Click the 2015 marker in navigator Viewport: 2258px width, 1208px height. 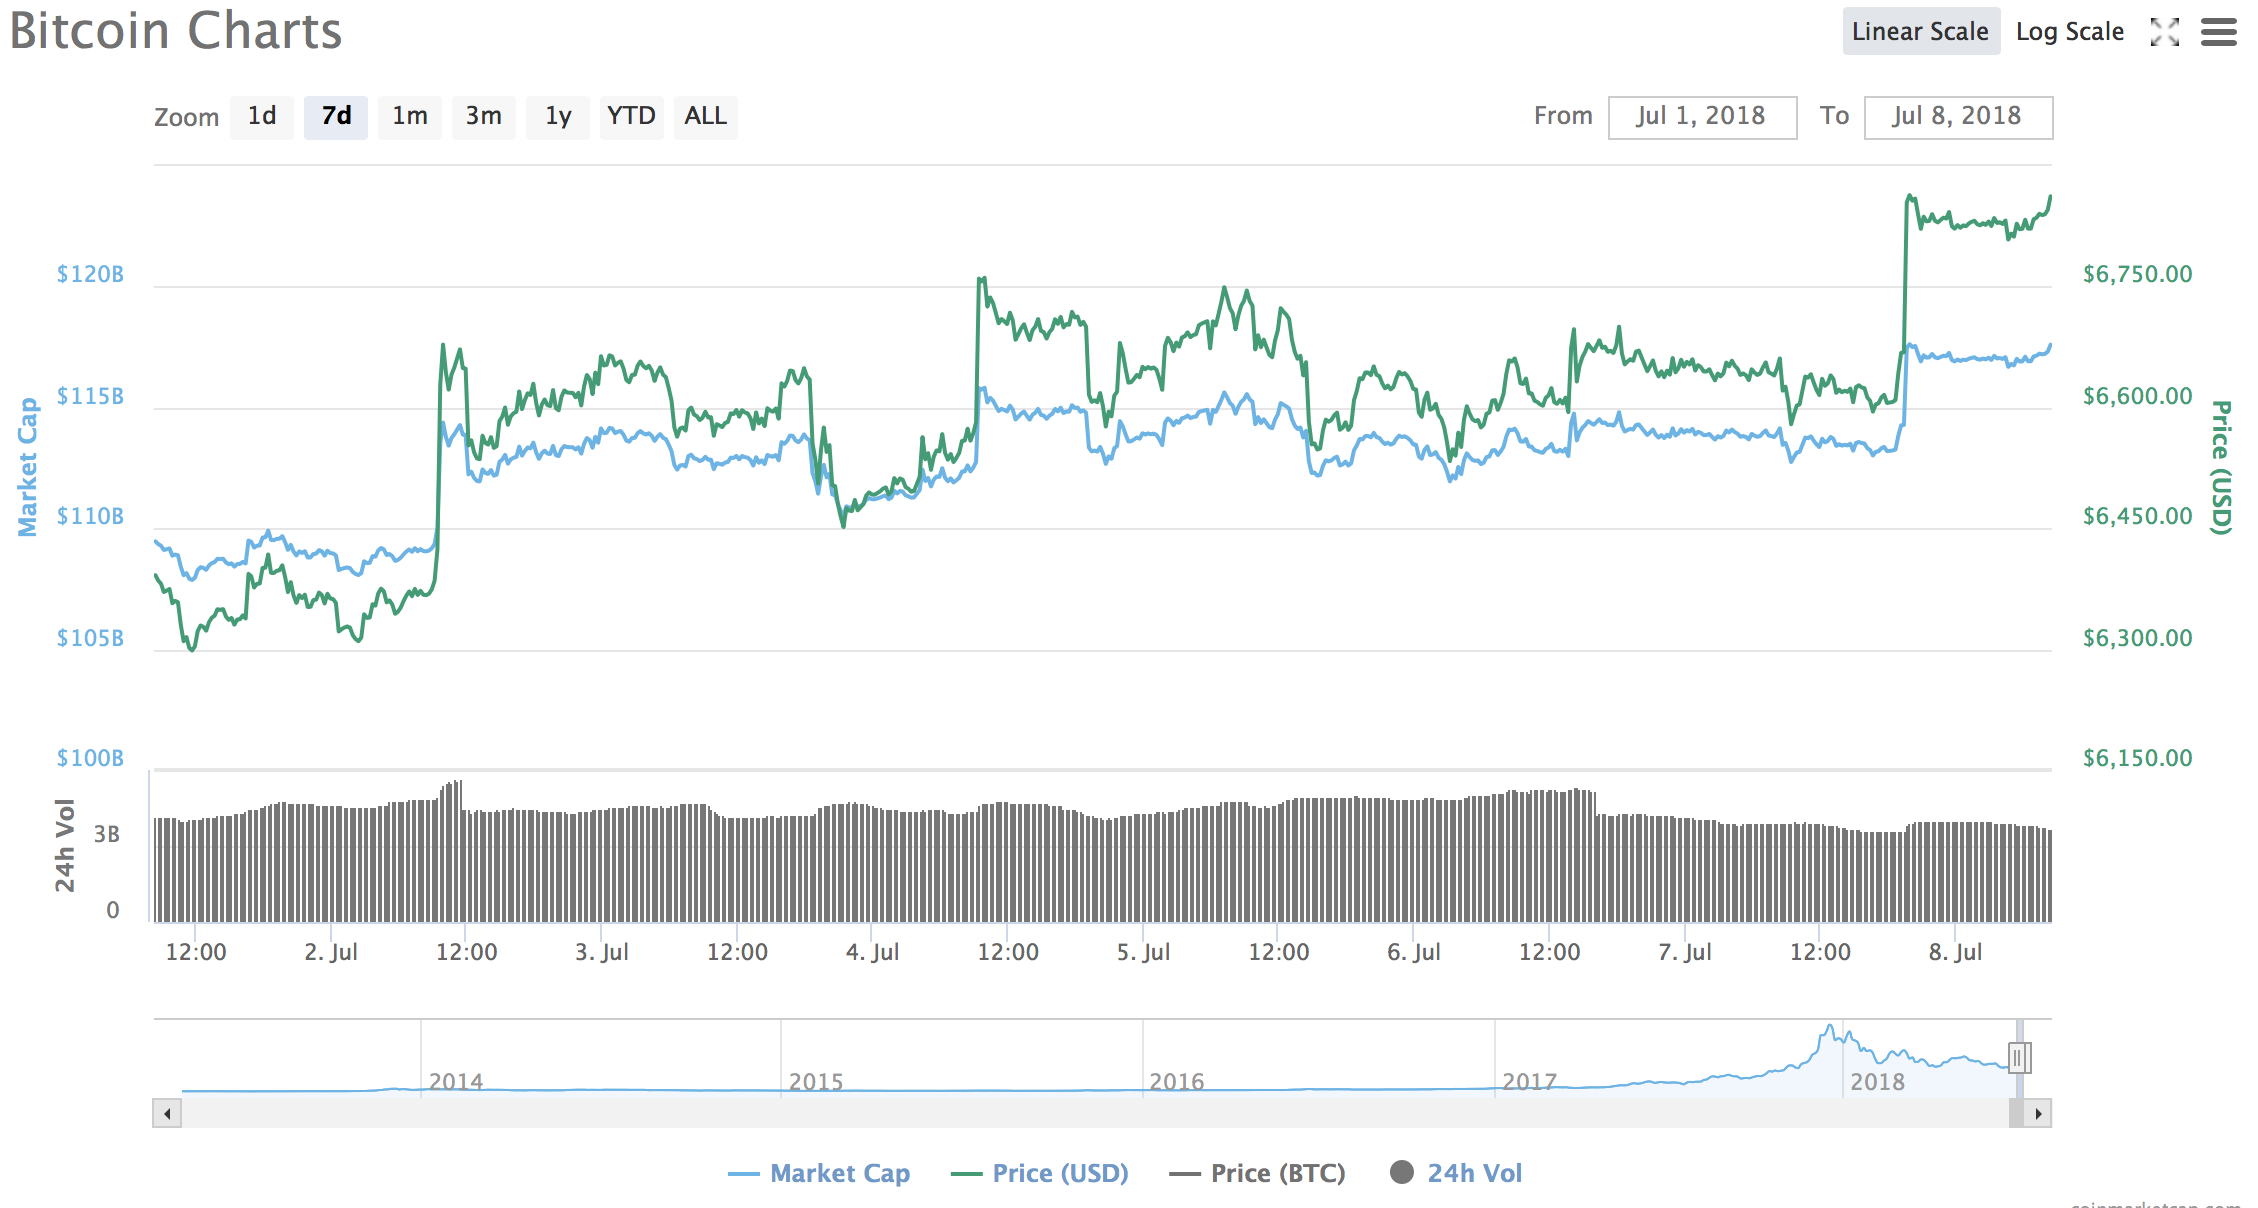[816, 1081]
